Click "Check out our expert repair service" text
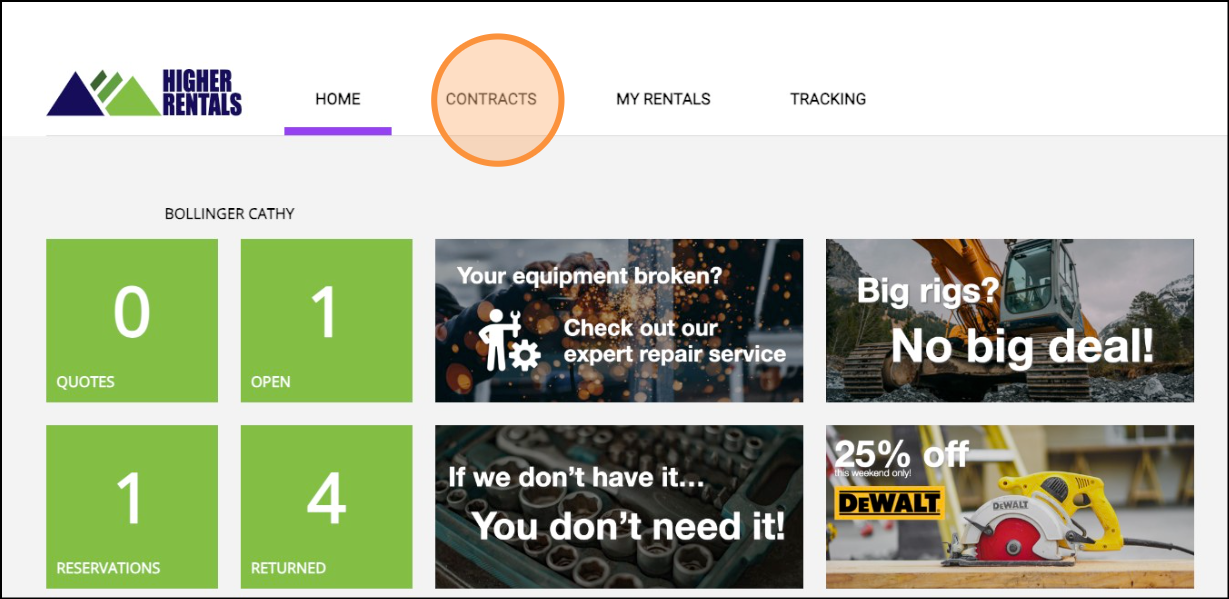This screenshot has width=1229, height=599. coord(674,341)
